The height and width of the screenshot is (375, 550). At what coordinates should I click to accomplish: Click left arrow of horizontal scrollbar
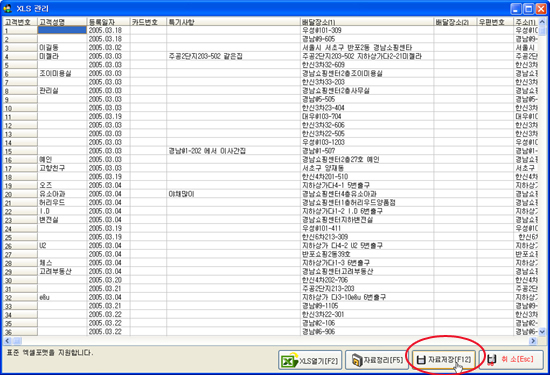[x=7, y=341]
